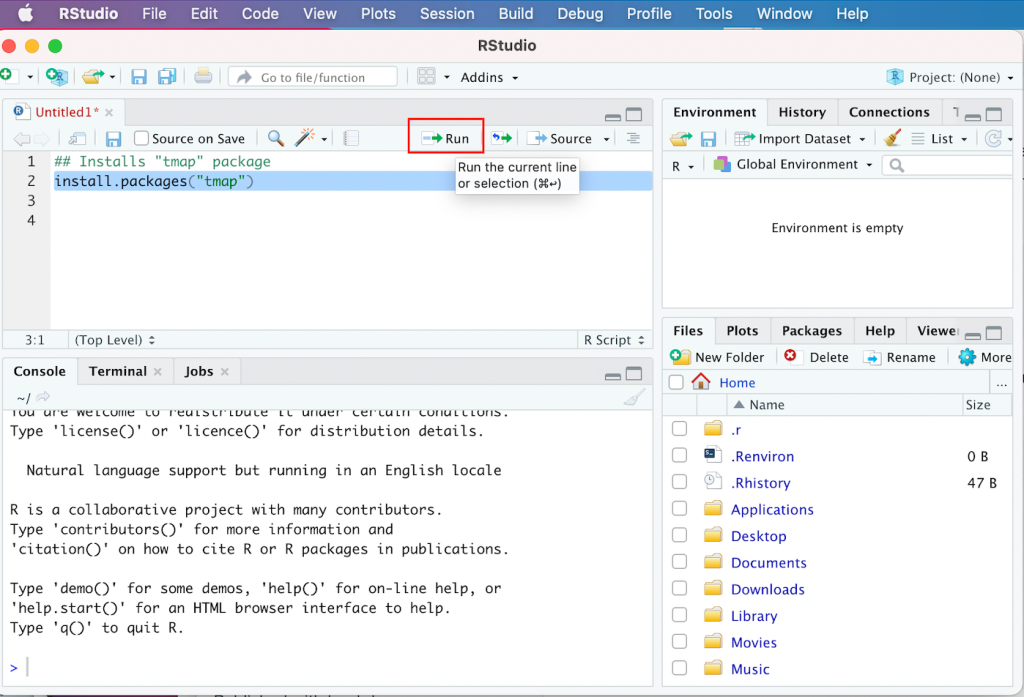Screen dimensions: 1024x697
Task: Open the Downloads folder link
Action: point(767,589)
